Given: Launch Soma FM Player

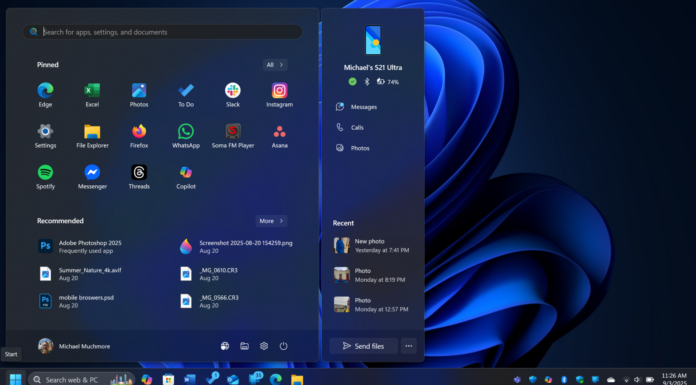Looking at the screenshot, I should point(233,135).
